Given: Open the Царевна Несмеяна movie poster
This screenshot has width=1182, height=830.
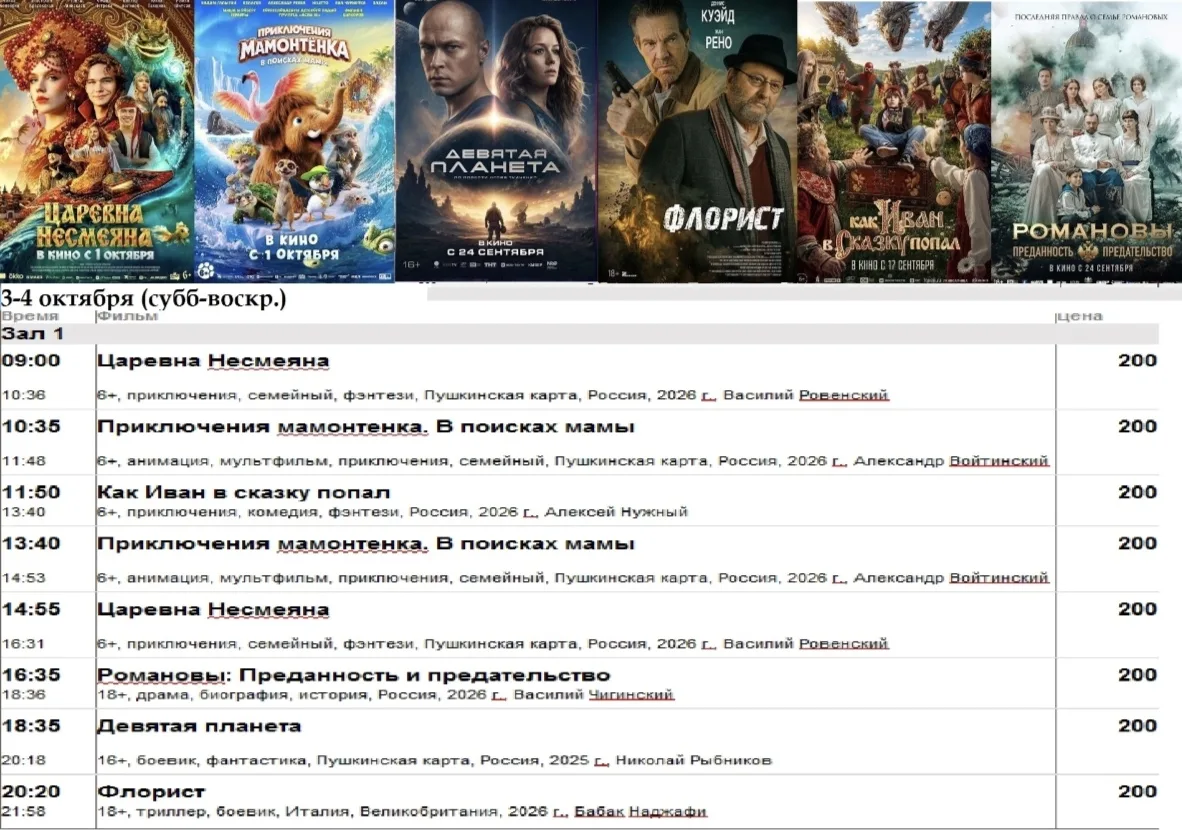Looking at the screenshot, I should 97,141.
